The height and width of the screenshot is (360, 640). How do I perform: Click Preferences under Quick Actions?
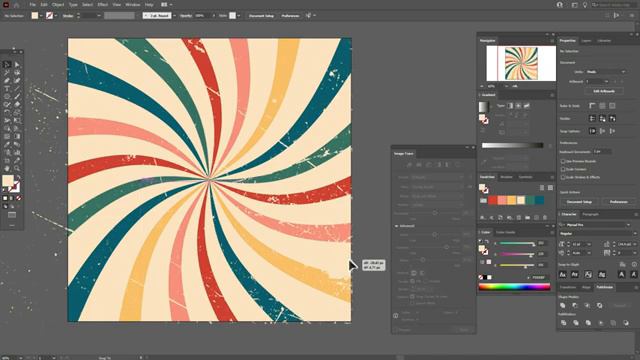coord(618,202)
